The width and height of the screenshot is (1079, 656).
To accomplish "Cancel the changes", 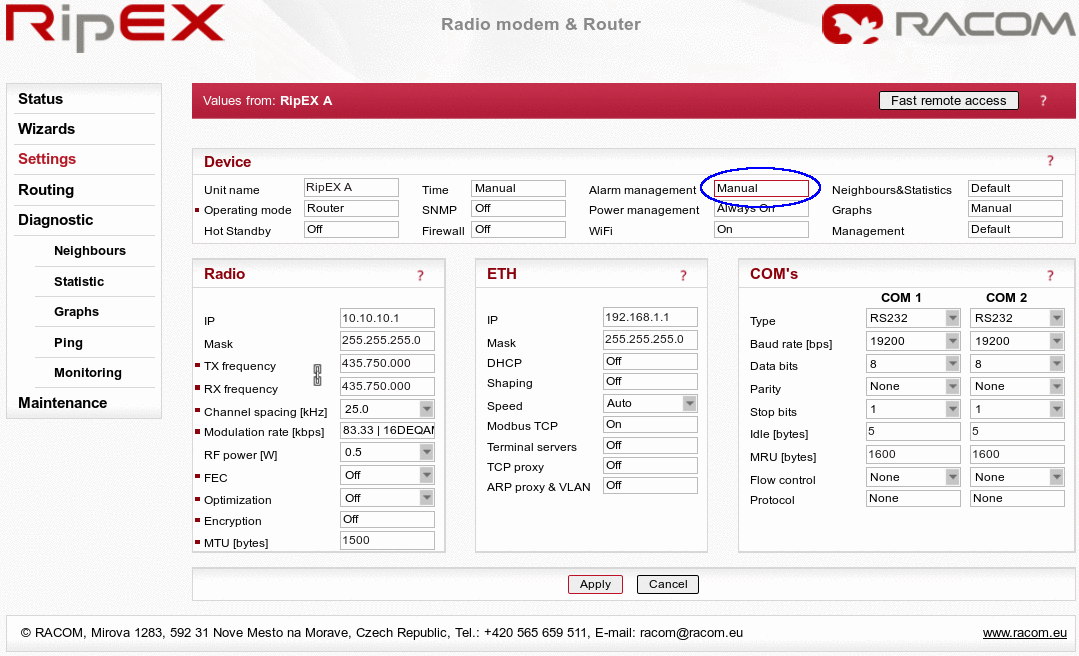I will [x=667, y=584].
